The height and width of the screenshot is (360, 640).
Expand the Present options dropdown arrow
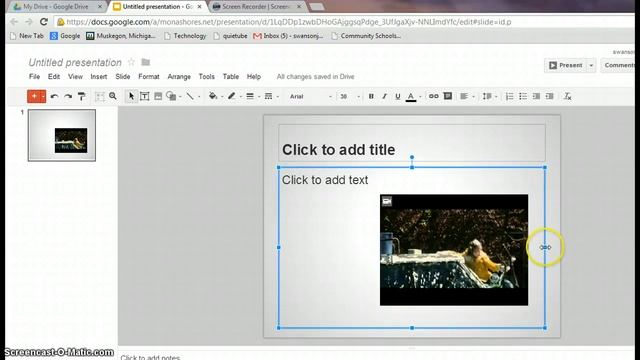point(591,65)
